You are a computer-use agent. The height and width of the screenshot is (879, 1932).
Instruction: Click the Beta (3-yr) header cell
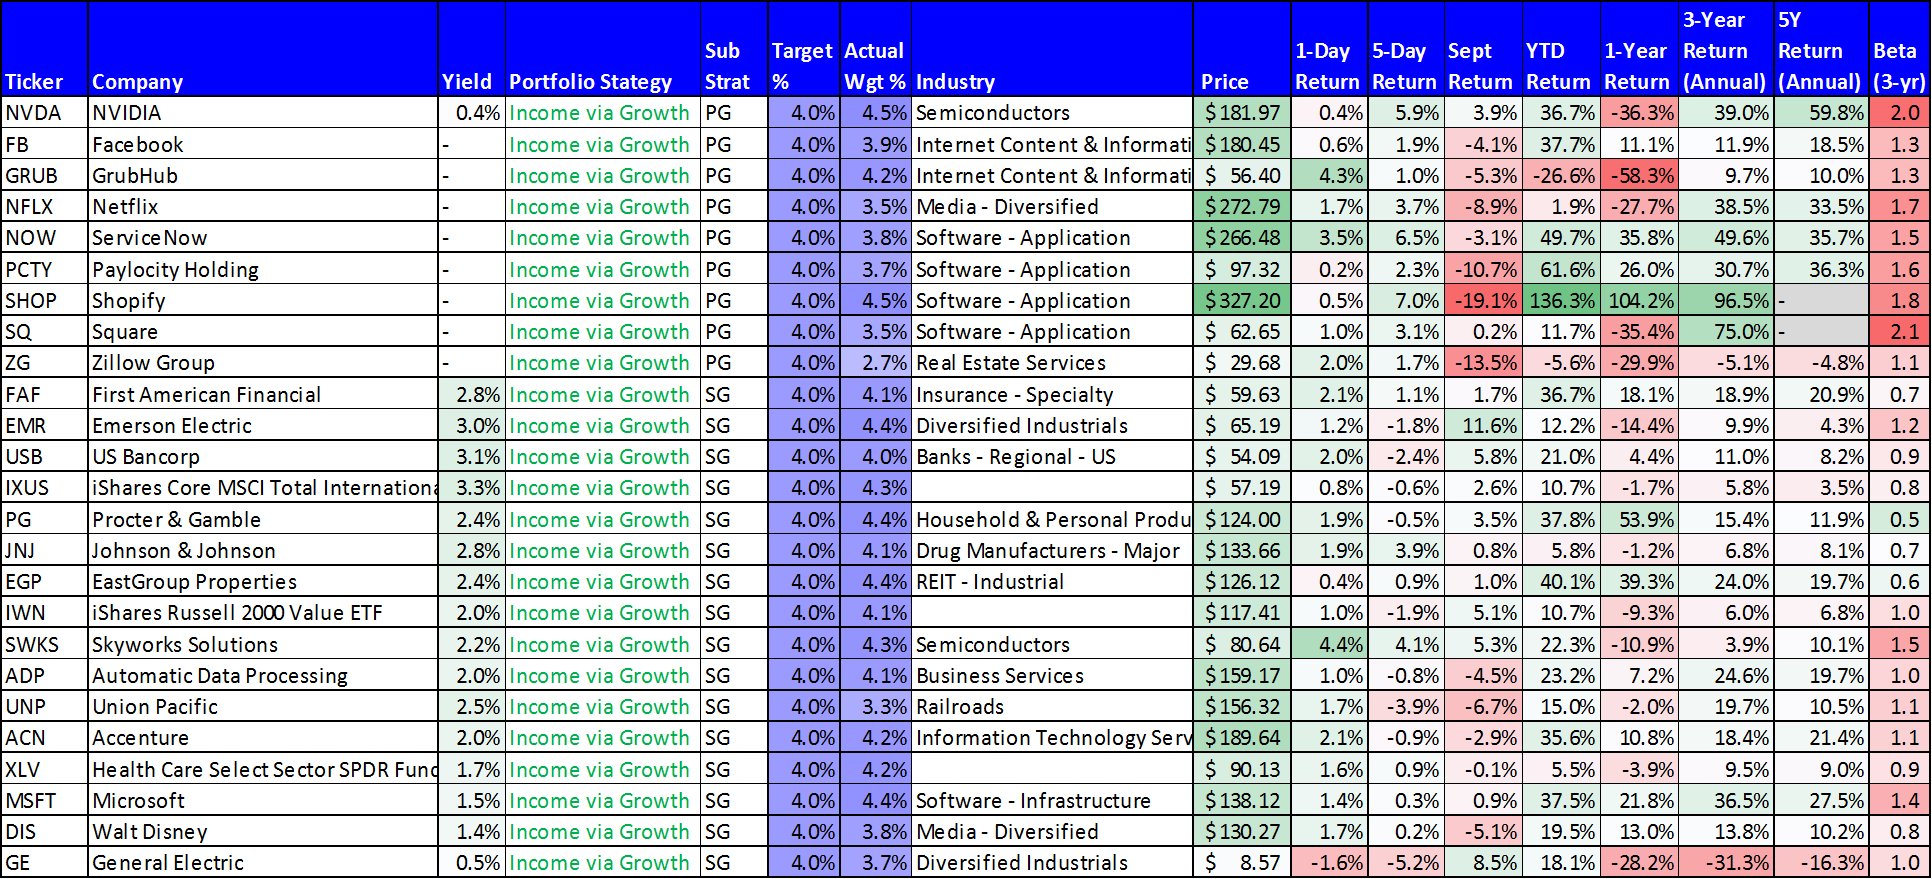pos(1899,49)
